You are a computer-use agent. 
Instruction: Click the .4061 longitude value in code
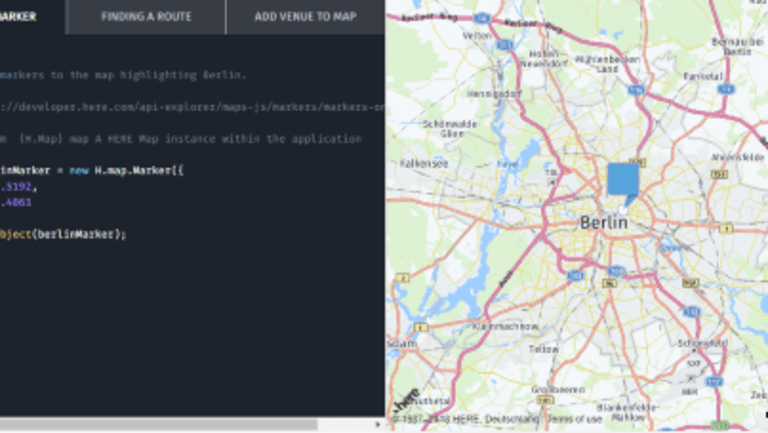click(x=16, y=202)
